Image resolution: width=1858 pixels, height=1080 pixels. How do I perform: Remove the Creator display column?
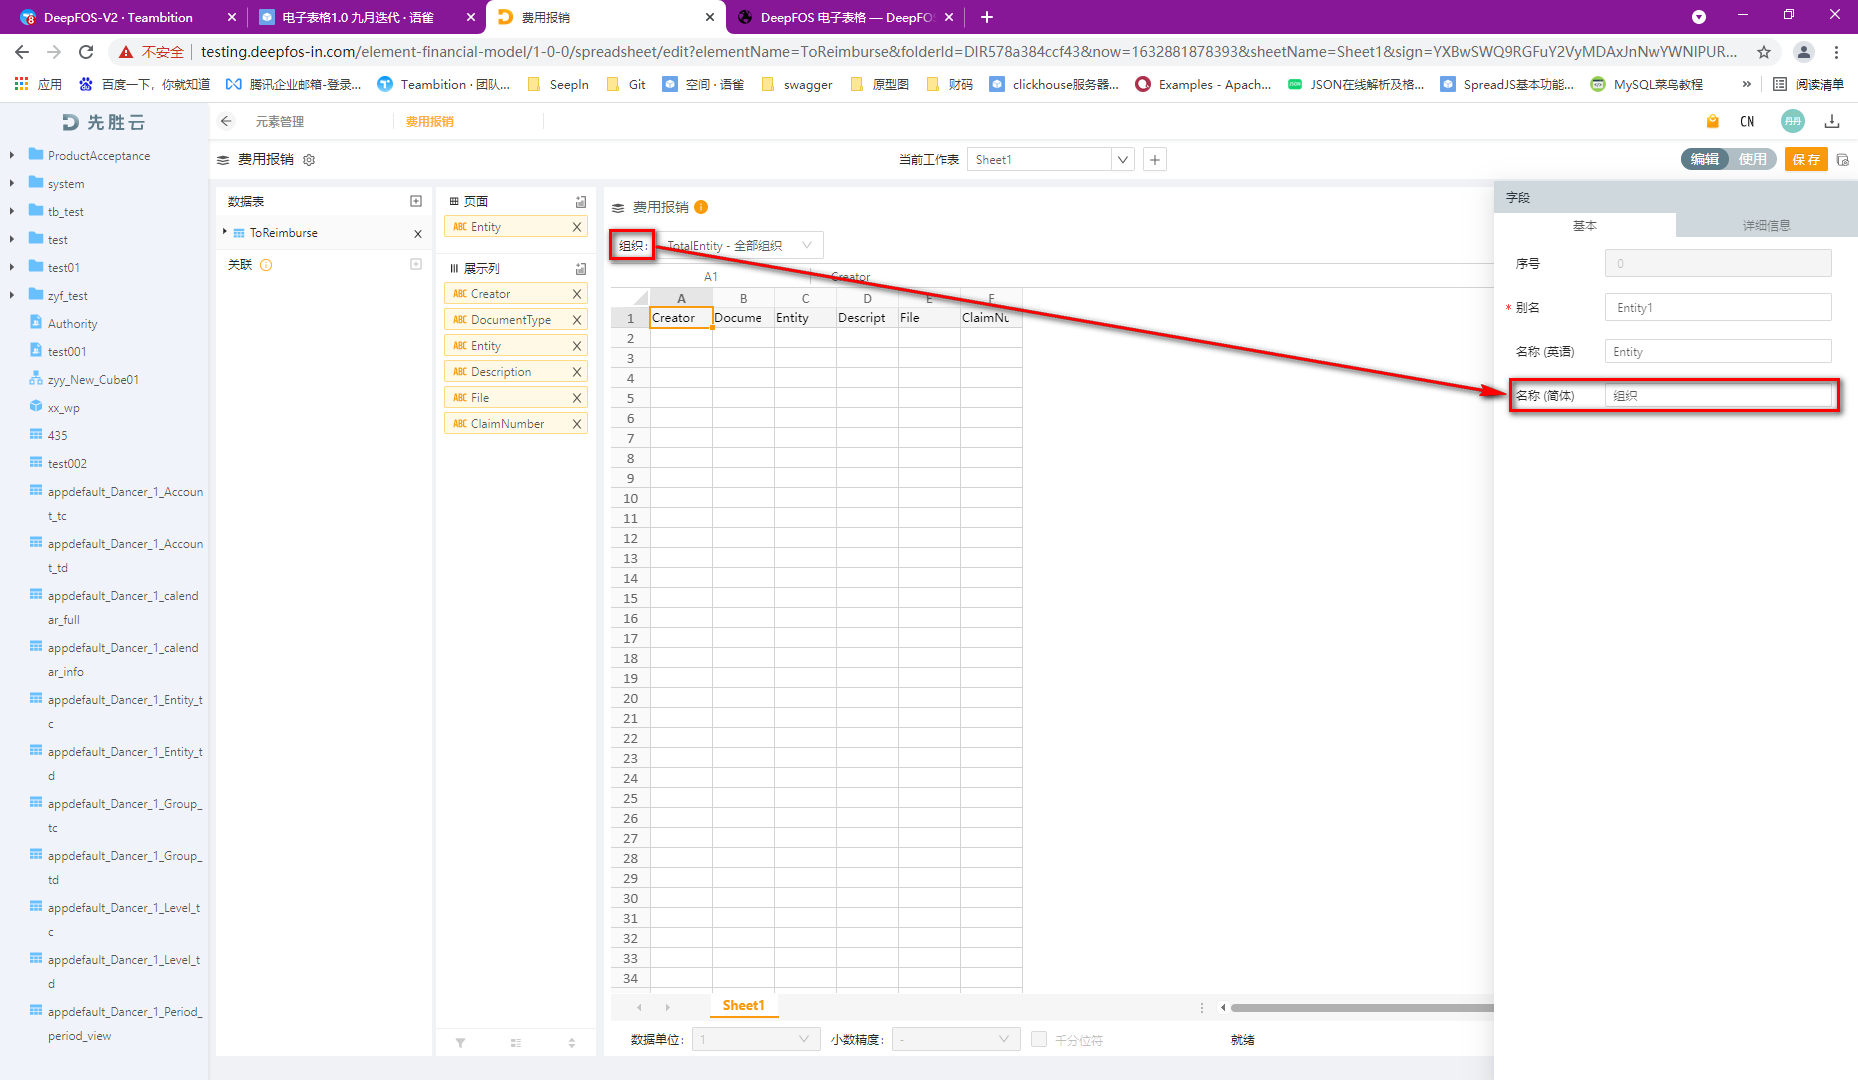577,294
